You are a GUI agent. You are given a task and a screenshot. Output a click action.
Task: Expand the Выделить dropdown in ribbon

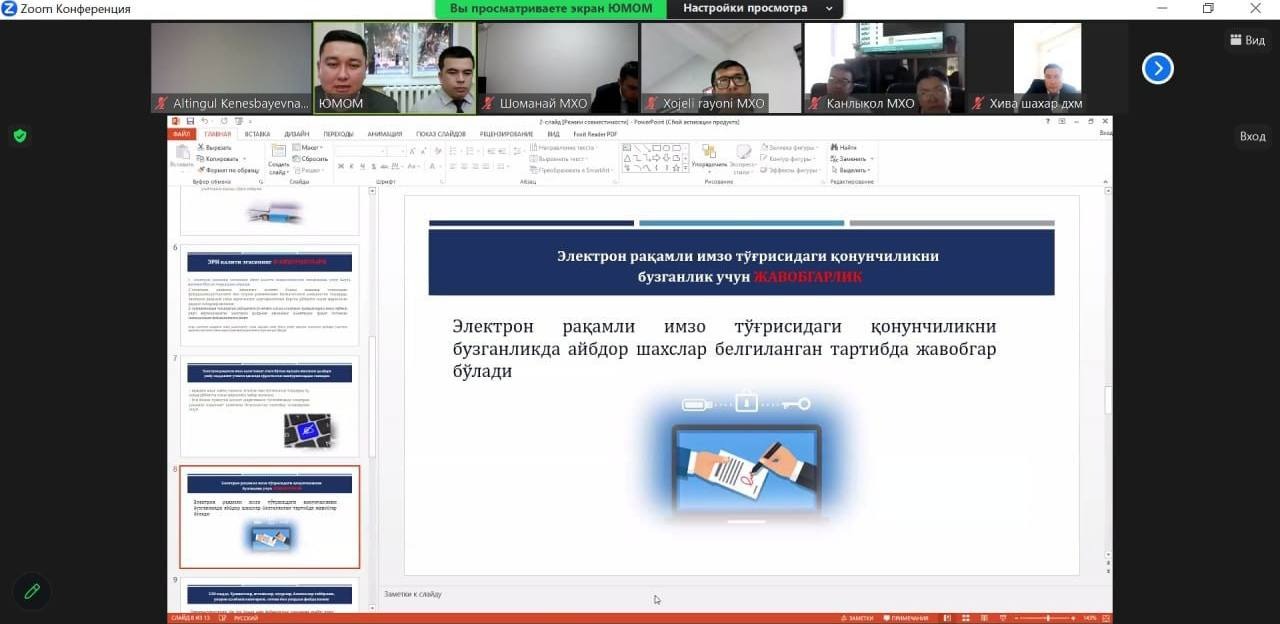tap(852, 170)
